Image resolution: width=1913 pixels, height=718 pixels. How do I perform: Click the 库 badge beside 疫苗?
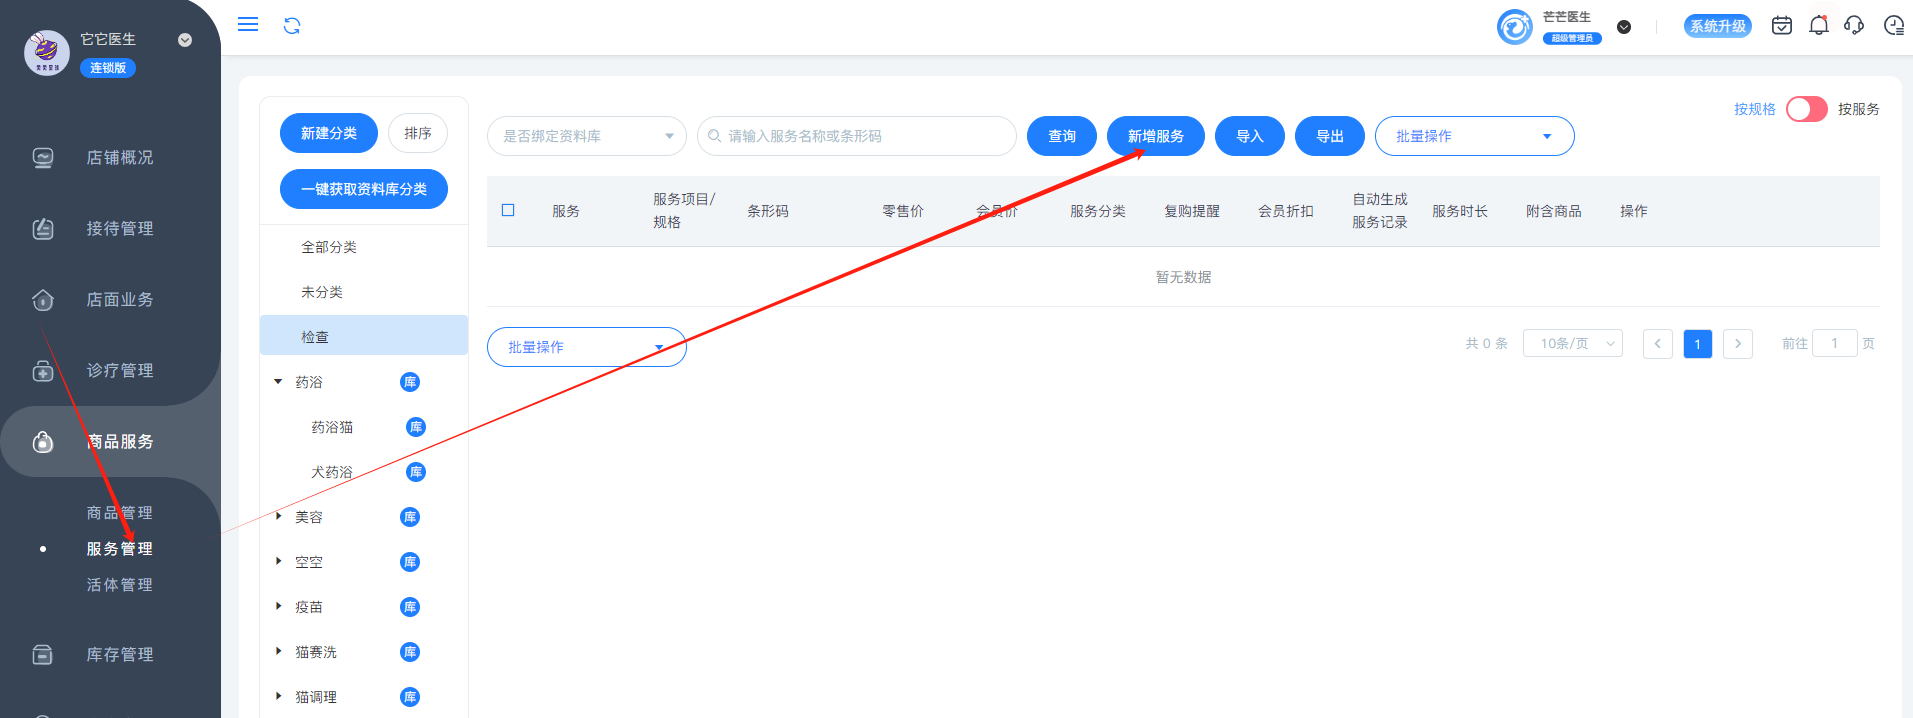coord(410,607)
